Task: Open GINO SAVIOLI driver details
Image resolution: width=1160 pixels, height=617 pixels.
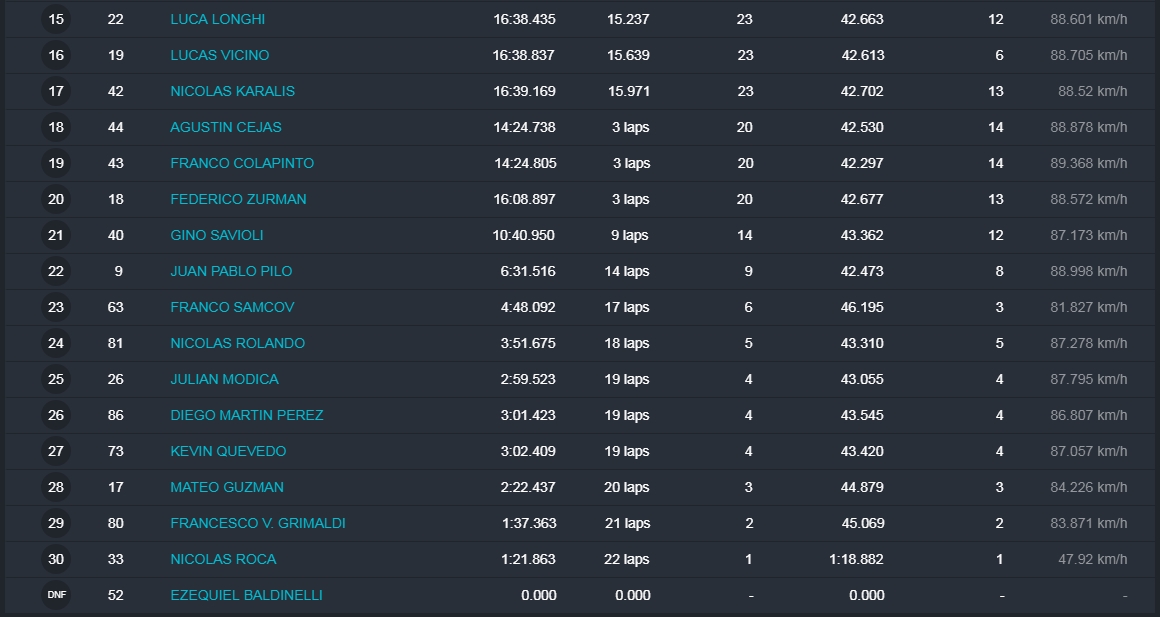Action: [x=217, y=235]
